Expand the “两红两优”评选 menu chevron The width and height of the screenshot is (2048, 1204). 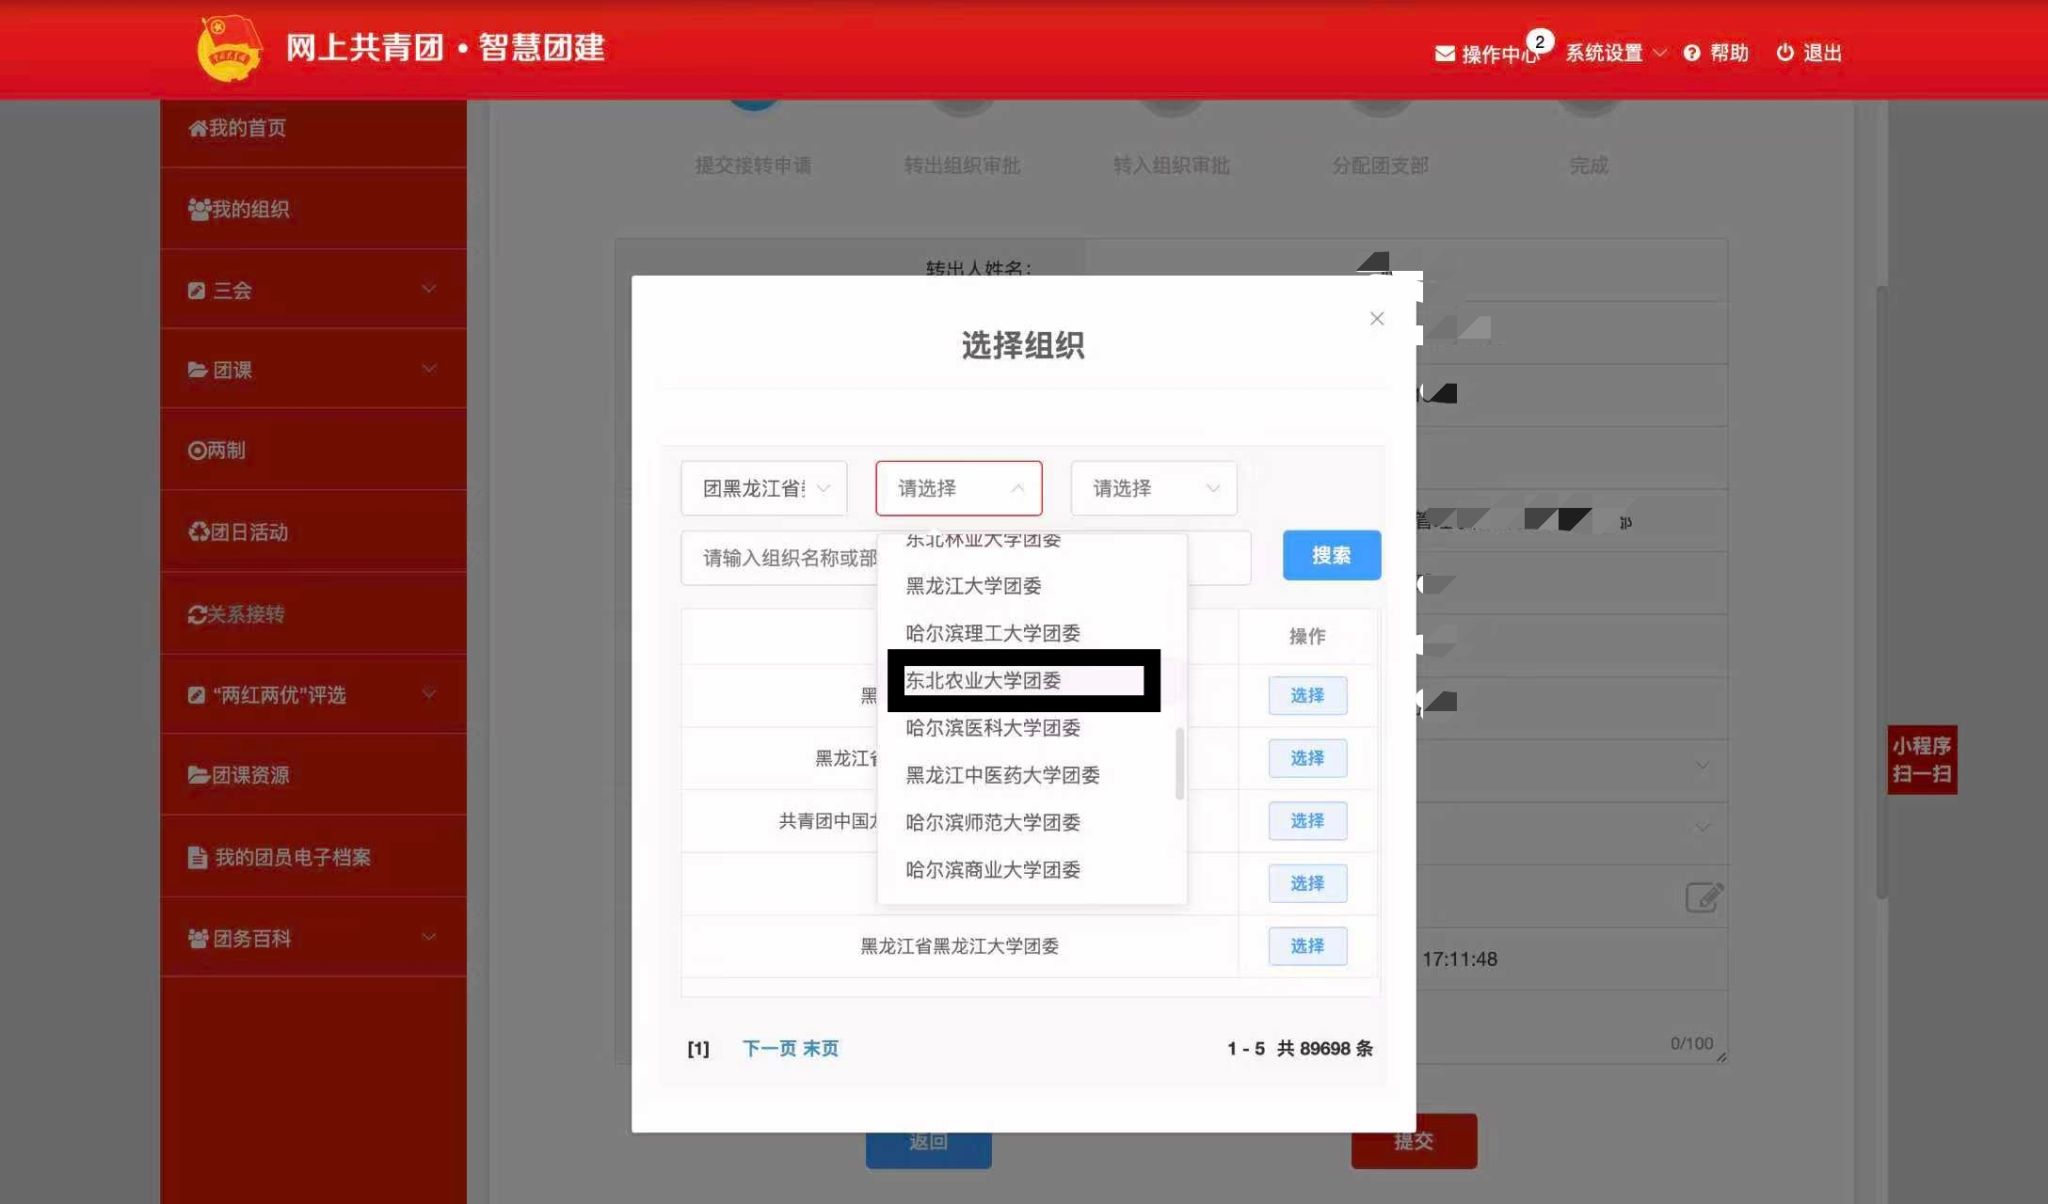[x=429, y=693]
